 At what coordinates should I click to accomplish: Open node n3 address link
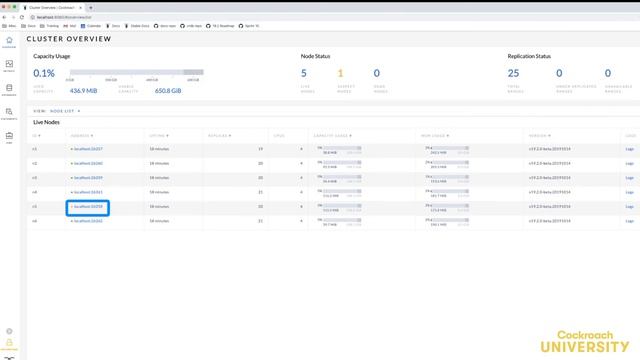[x=88, y=178]
